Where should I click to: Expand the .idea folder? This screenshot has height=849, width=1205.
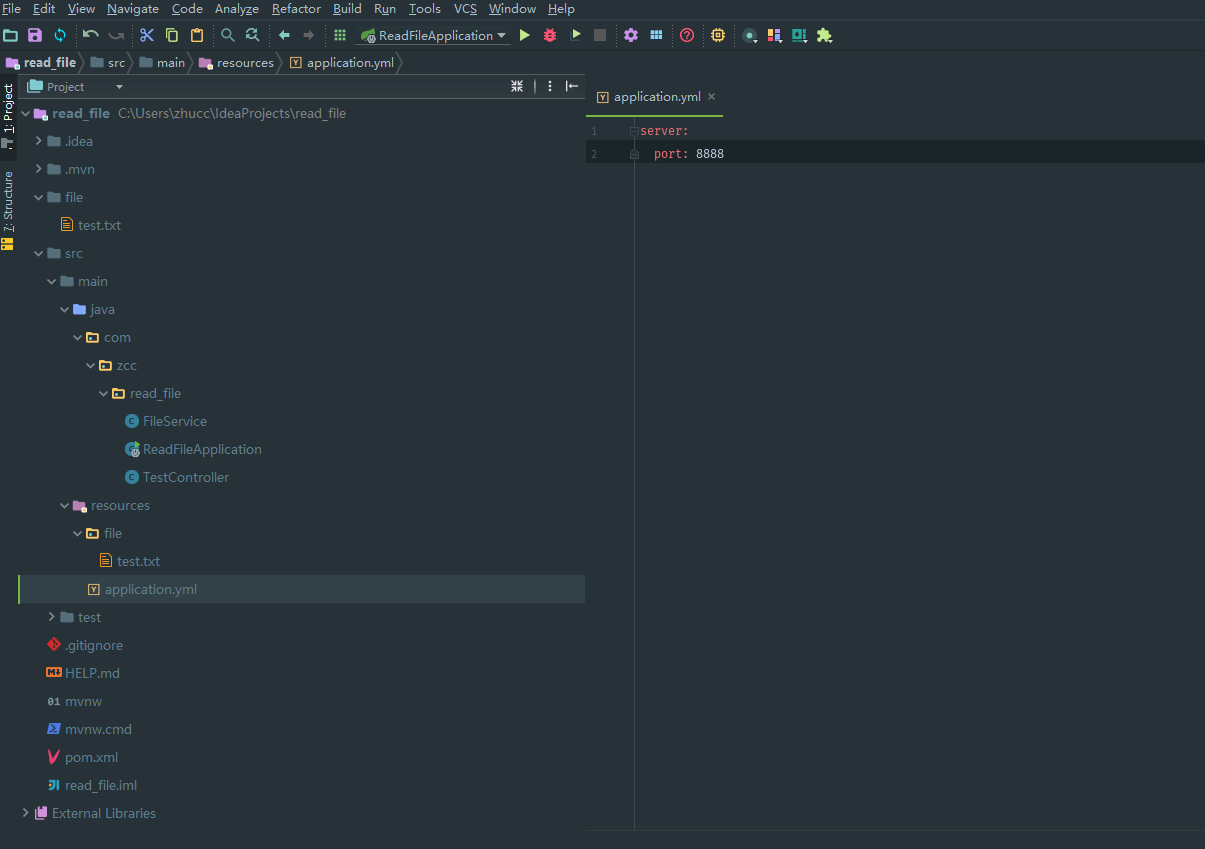tap(39, 141)
